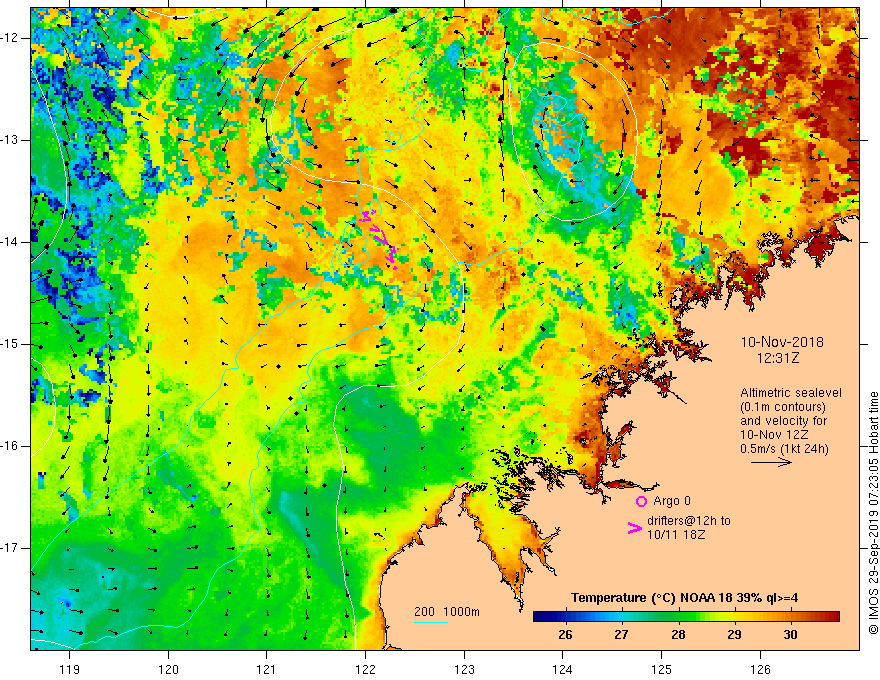Click the magenta drifters arrowhead legend symbol
This screenshot has height=680, width=880.
(634, 528)
